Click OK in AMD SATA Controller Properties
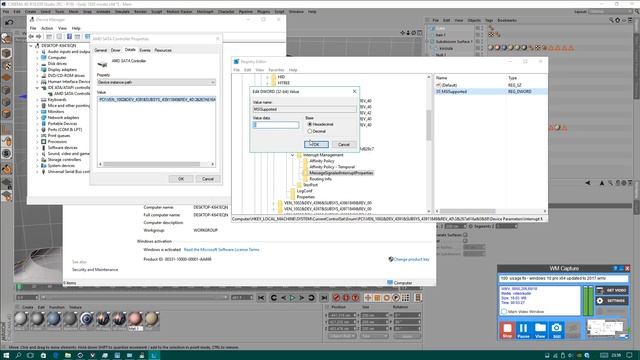640x360 pixels. (181, 179)
